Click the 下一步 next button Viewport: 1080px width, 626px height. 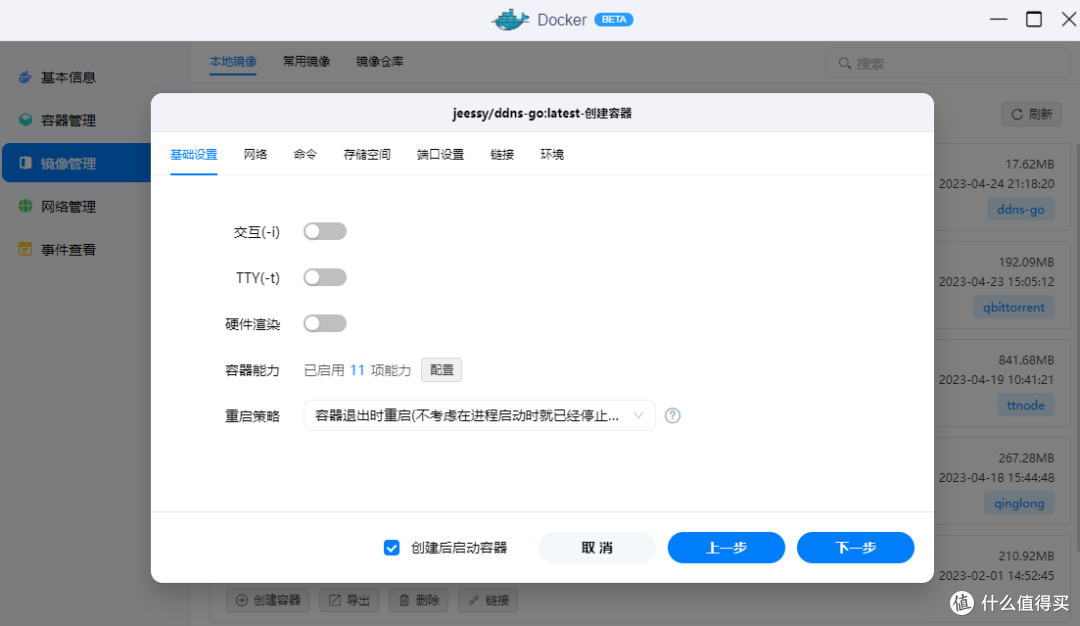(855, 547)
